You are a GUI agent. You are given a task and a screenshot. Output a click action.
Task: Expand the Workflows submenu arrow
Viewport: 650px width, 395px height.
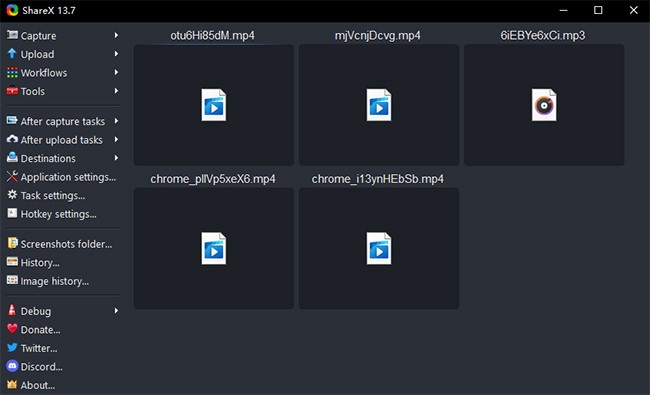(116, 72)
